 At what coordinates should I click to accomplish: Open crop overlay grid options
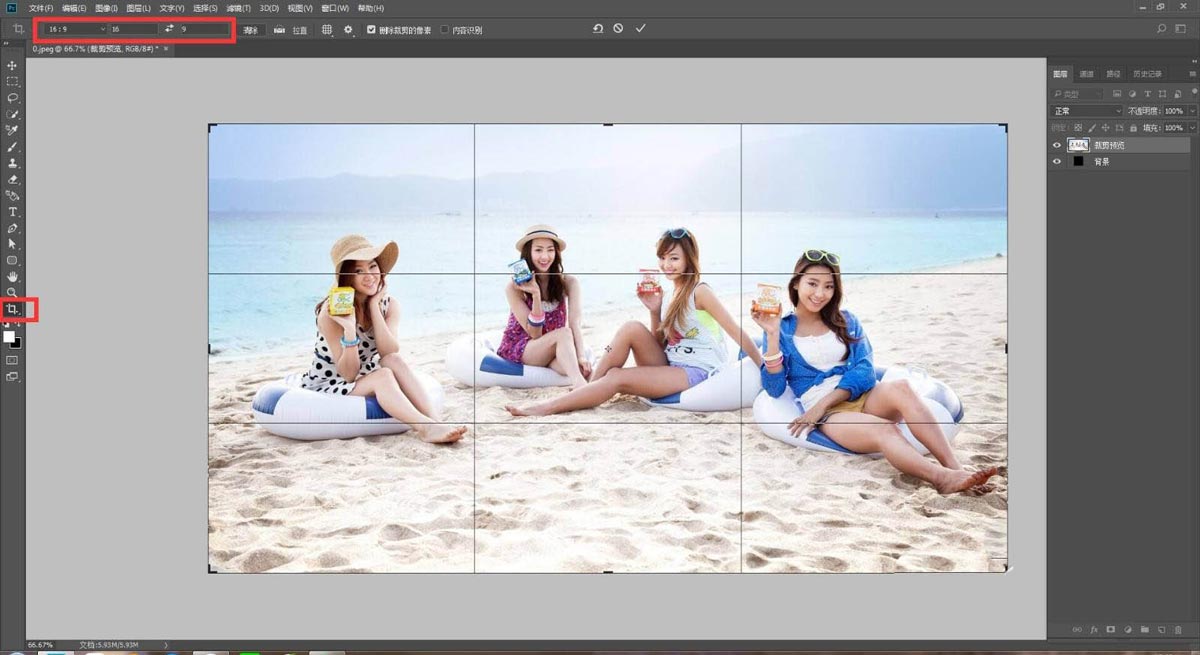point(327,30)
